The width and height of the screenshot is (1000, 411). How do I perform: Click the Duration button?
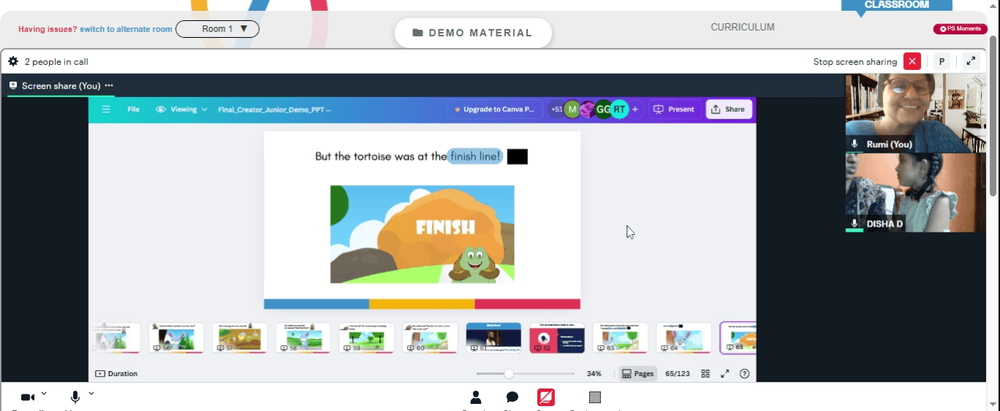pos(116,373)
